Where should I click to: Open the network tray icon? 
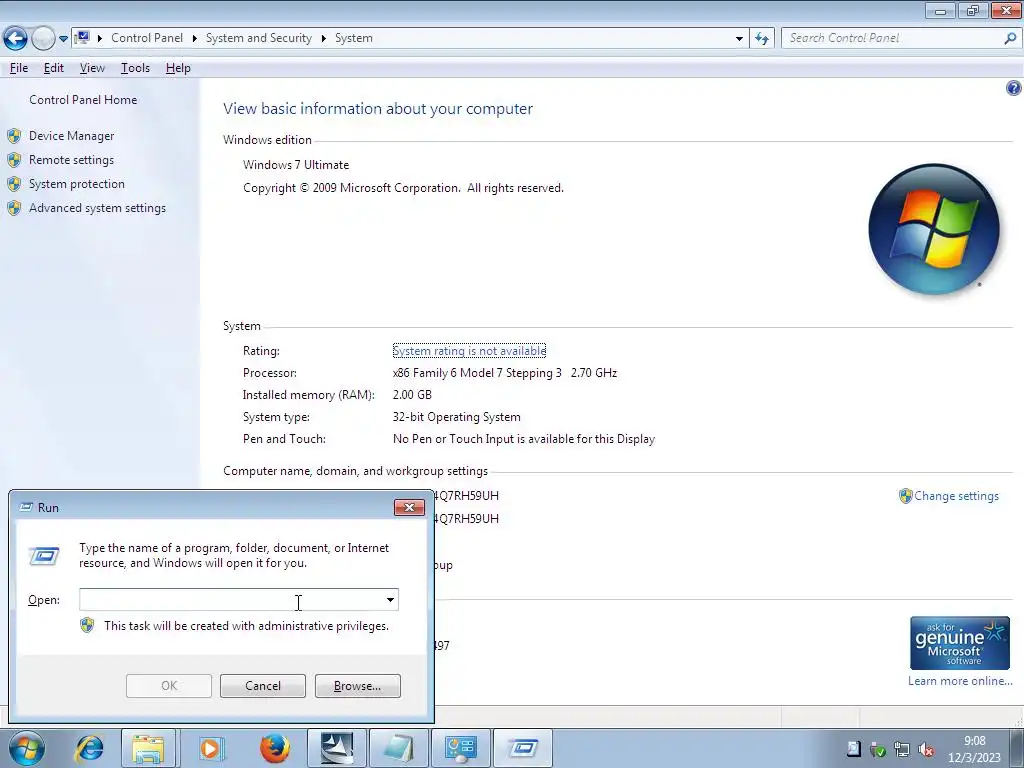point(902,750)
